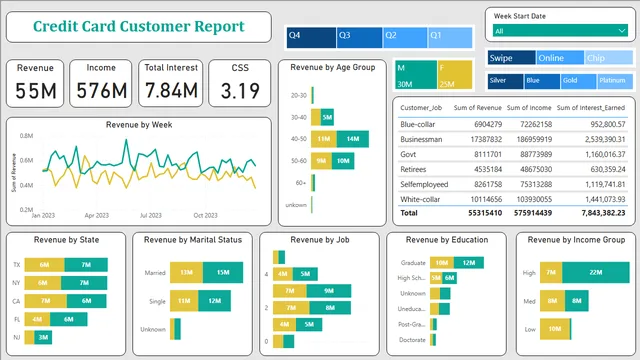Click the Credit Card Customer Report title
Viewport: 640px width, 360px height.
click(x=139, y=27)
